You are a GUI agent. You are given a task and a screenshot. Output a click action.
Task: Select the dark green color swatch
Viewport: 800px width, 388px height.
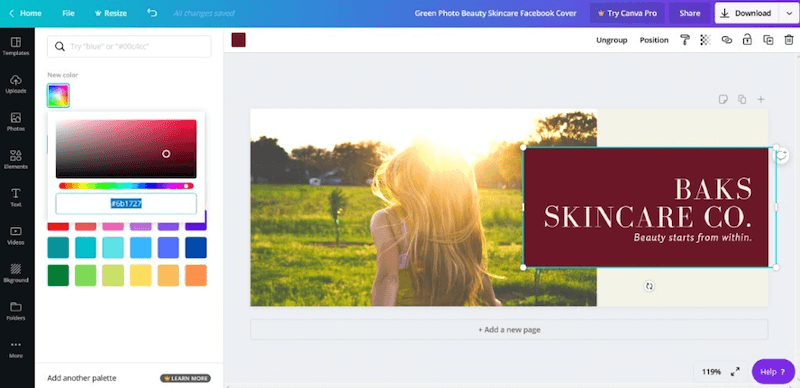point(58,275)
